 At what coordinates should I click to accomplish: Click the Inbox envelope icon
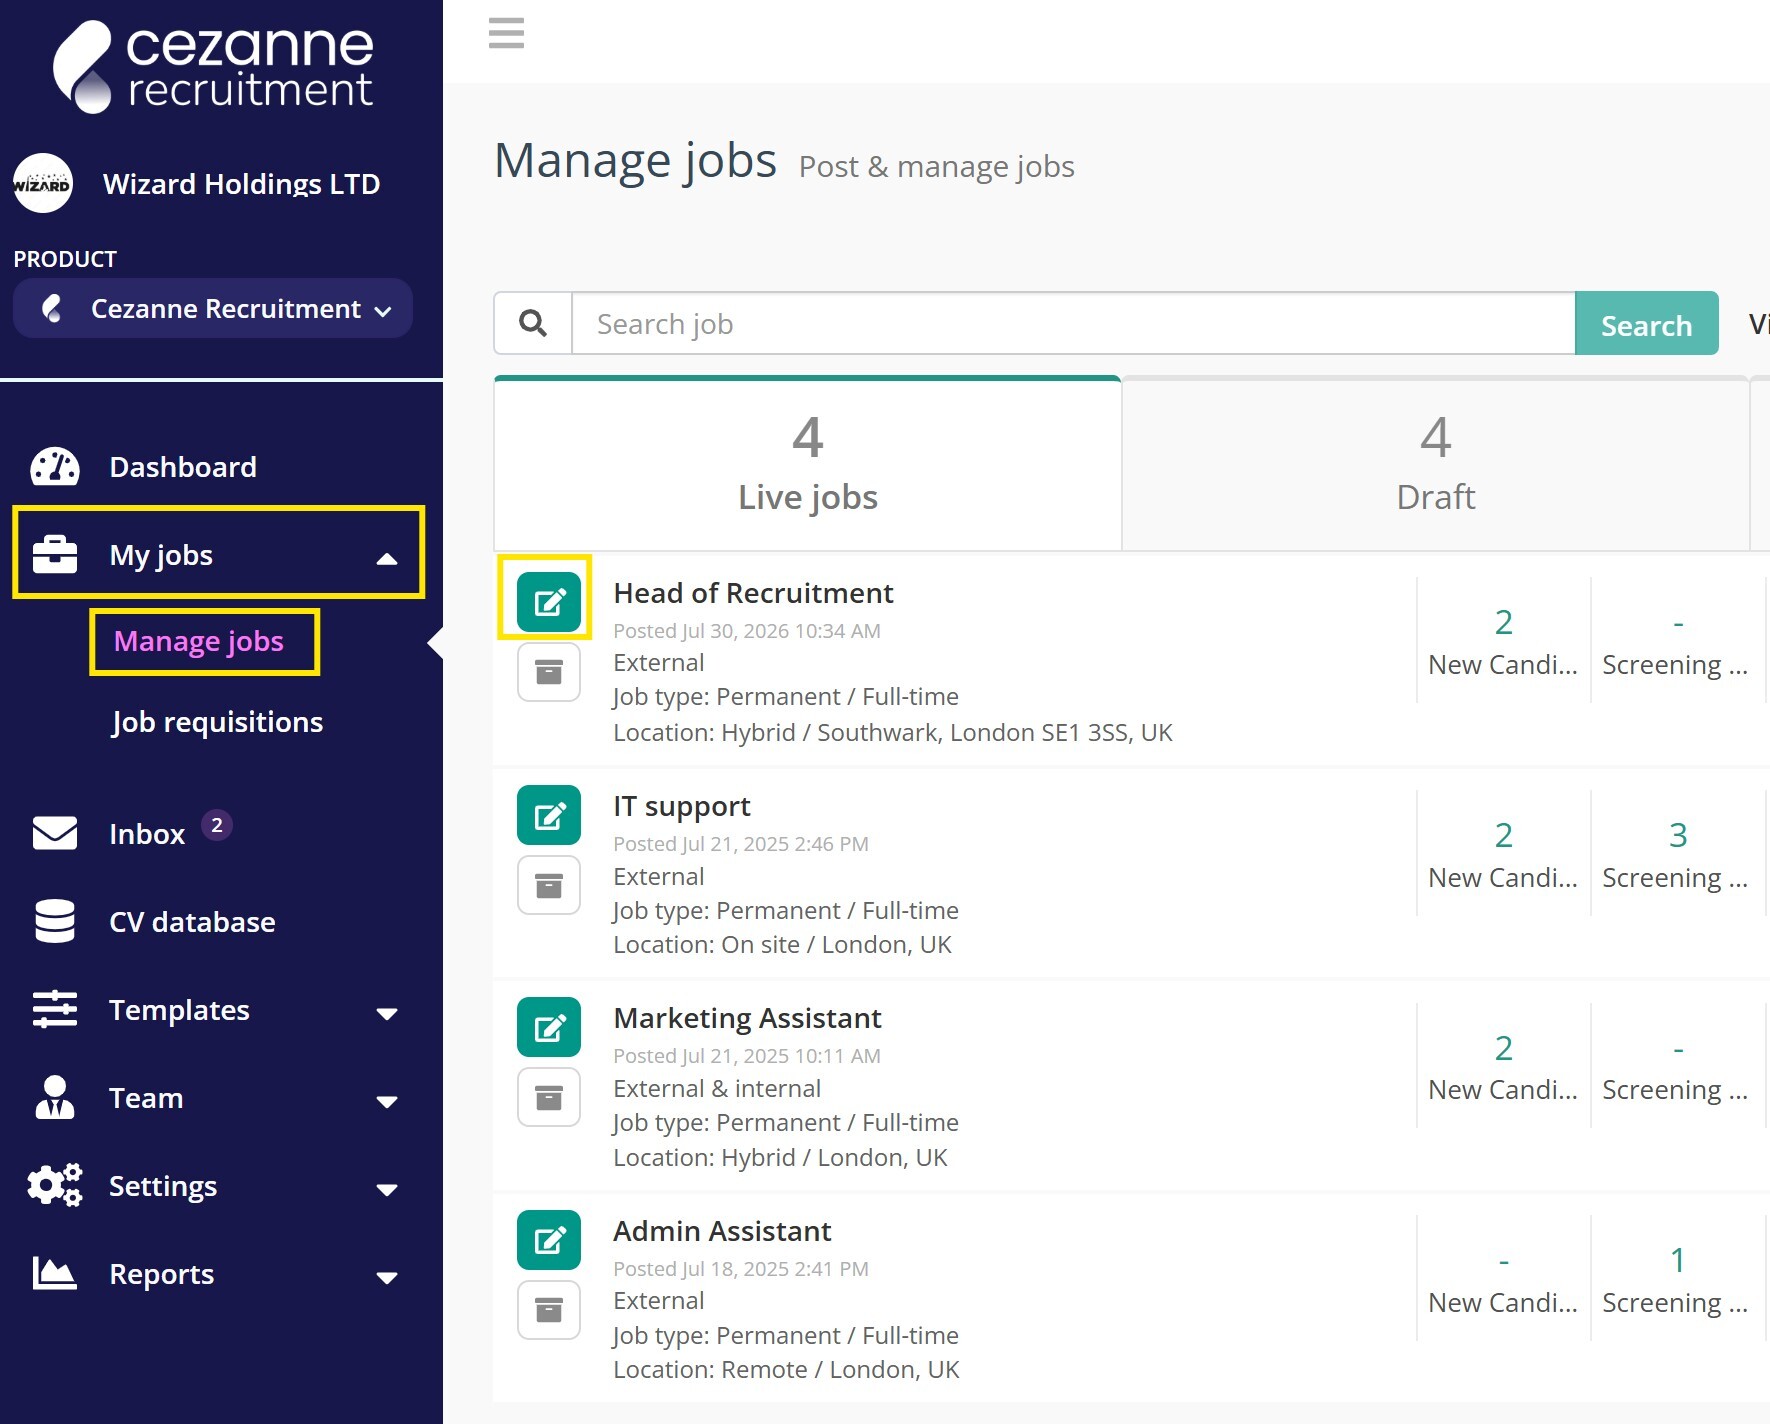[55, 833]
